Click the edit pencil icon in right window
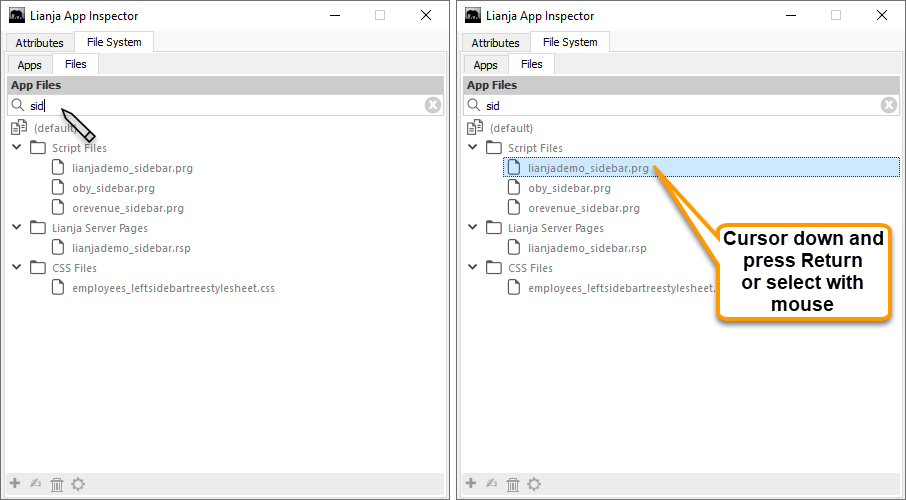This screenshot has width=906, height=500. 492,484
